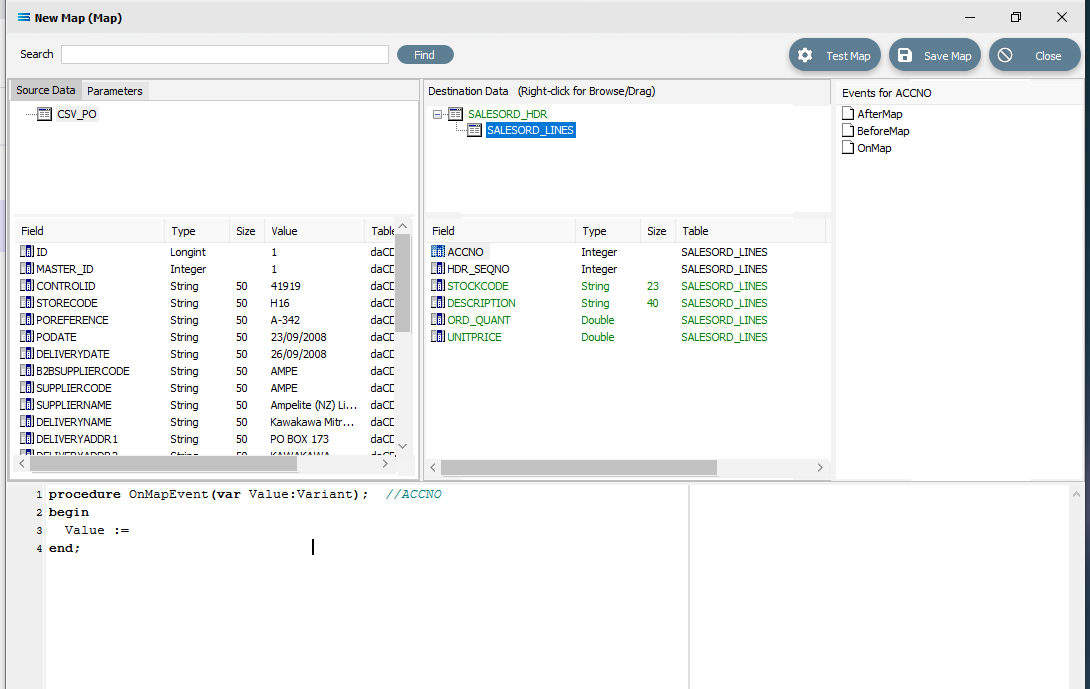The width and height of the screenshot is (1090, 689).
Task: Click the DELIVERYADDR1 source field icon
Action: pyautogui.click(x=26, y=439)
